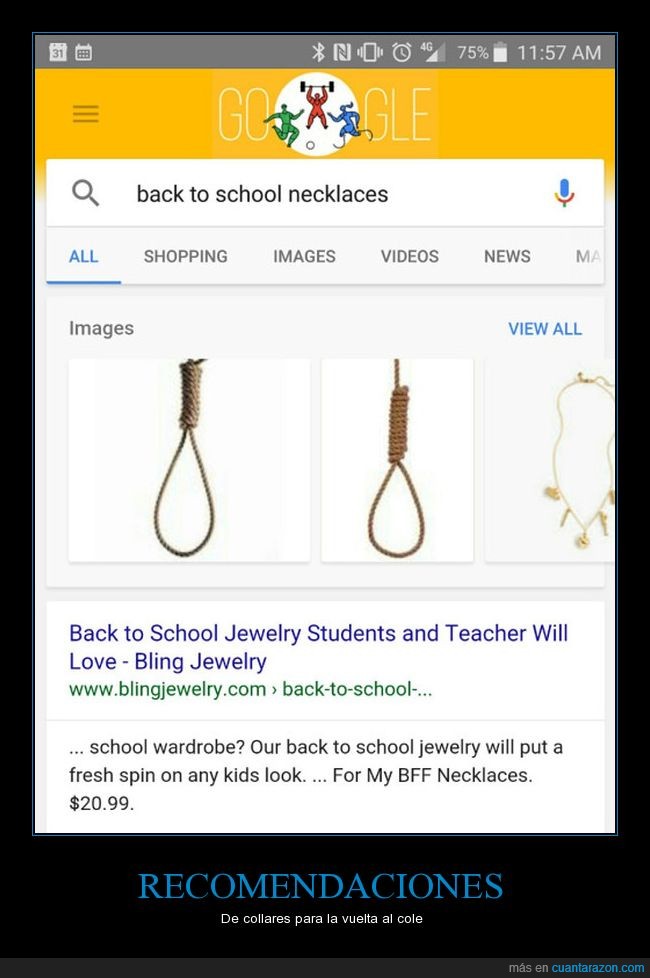Viewport: 650px width, 978px height.
Task: Visit cuantarazon.com link in footer
Action: (x=598, y=967)
